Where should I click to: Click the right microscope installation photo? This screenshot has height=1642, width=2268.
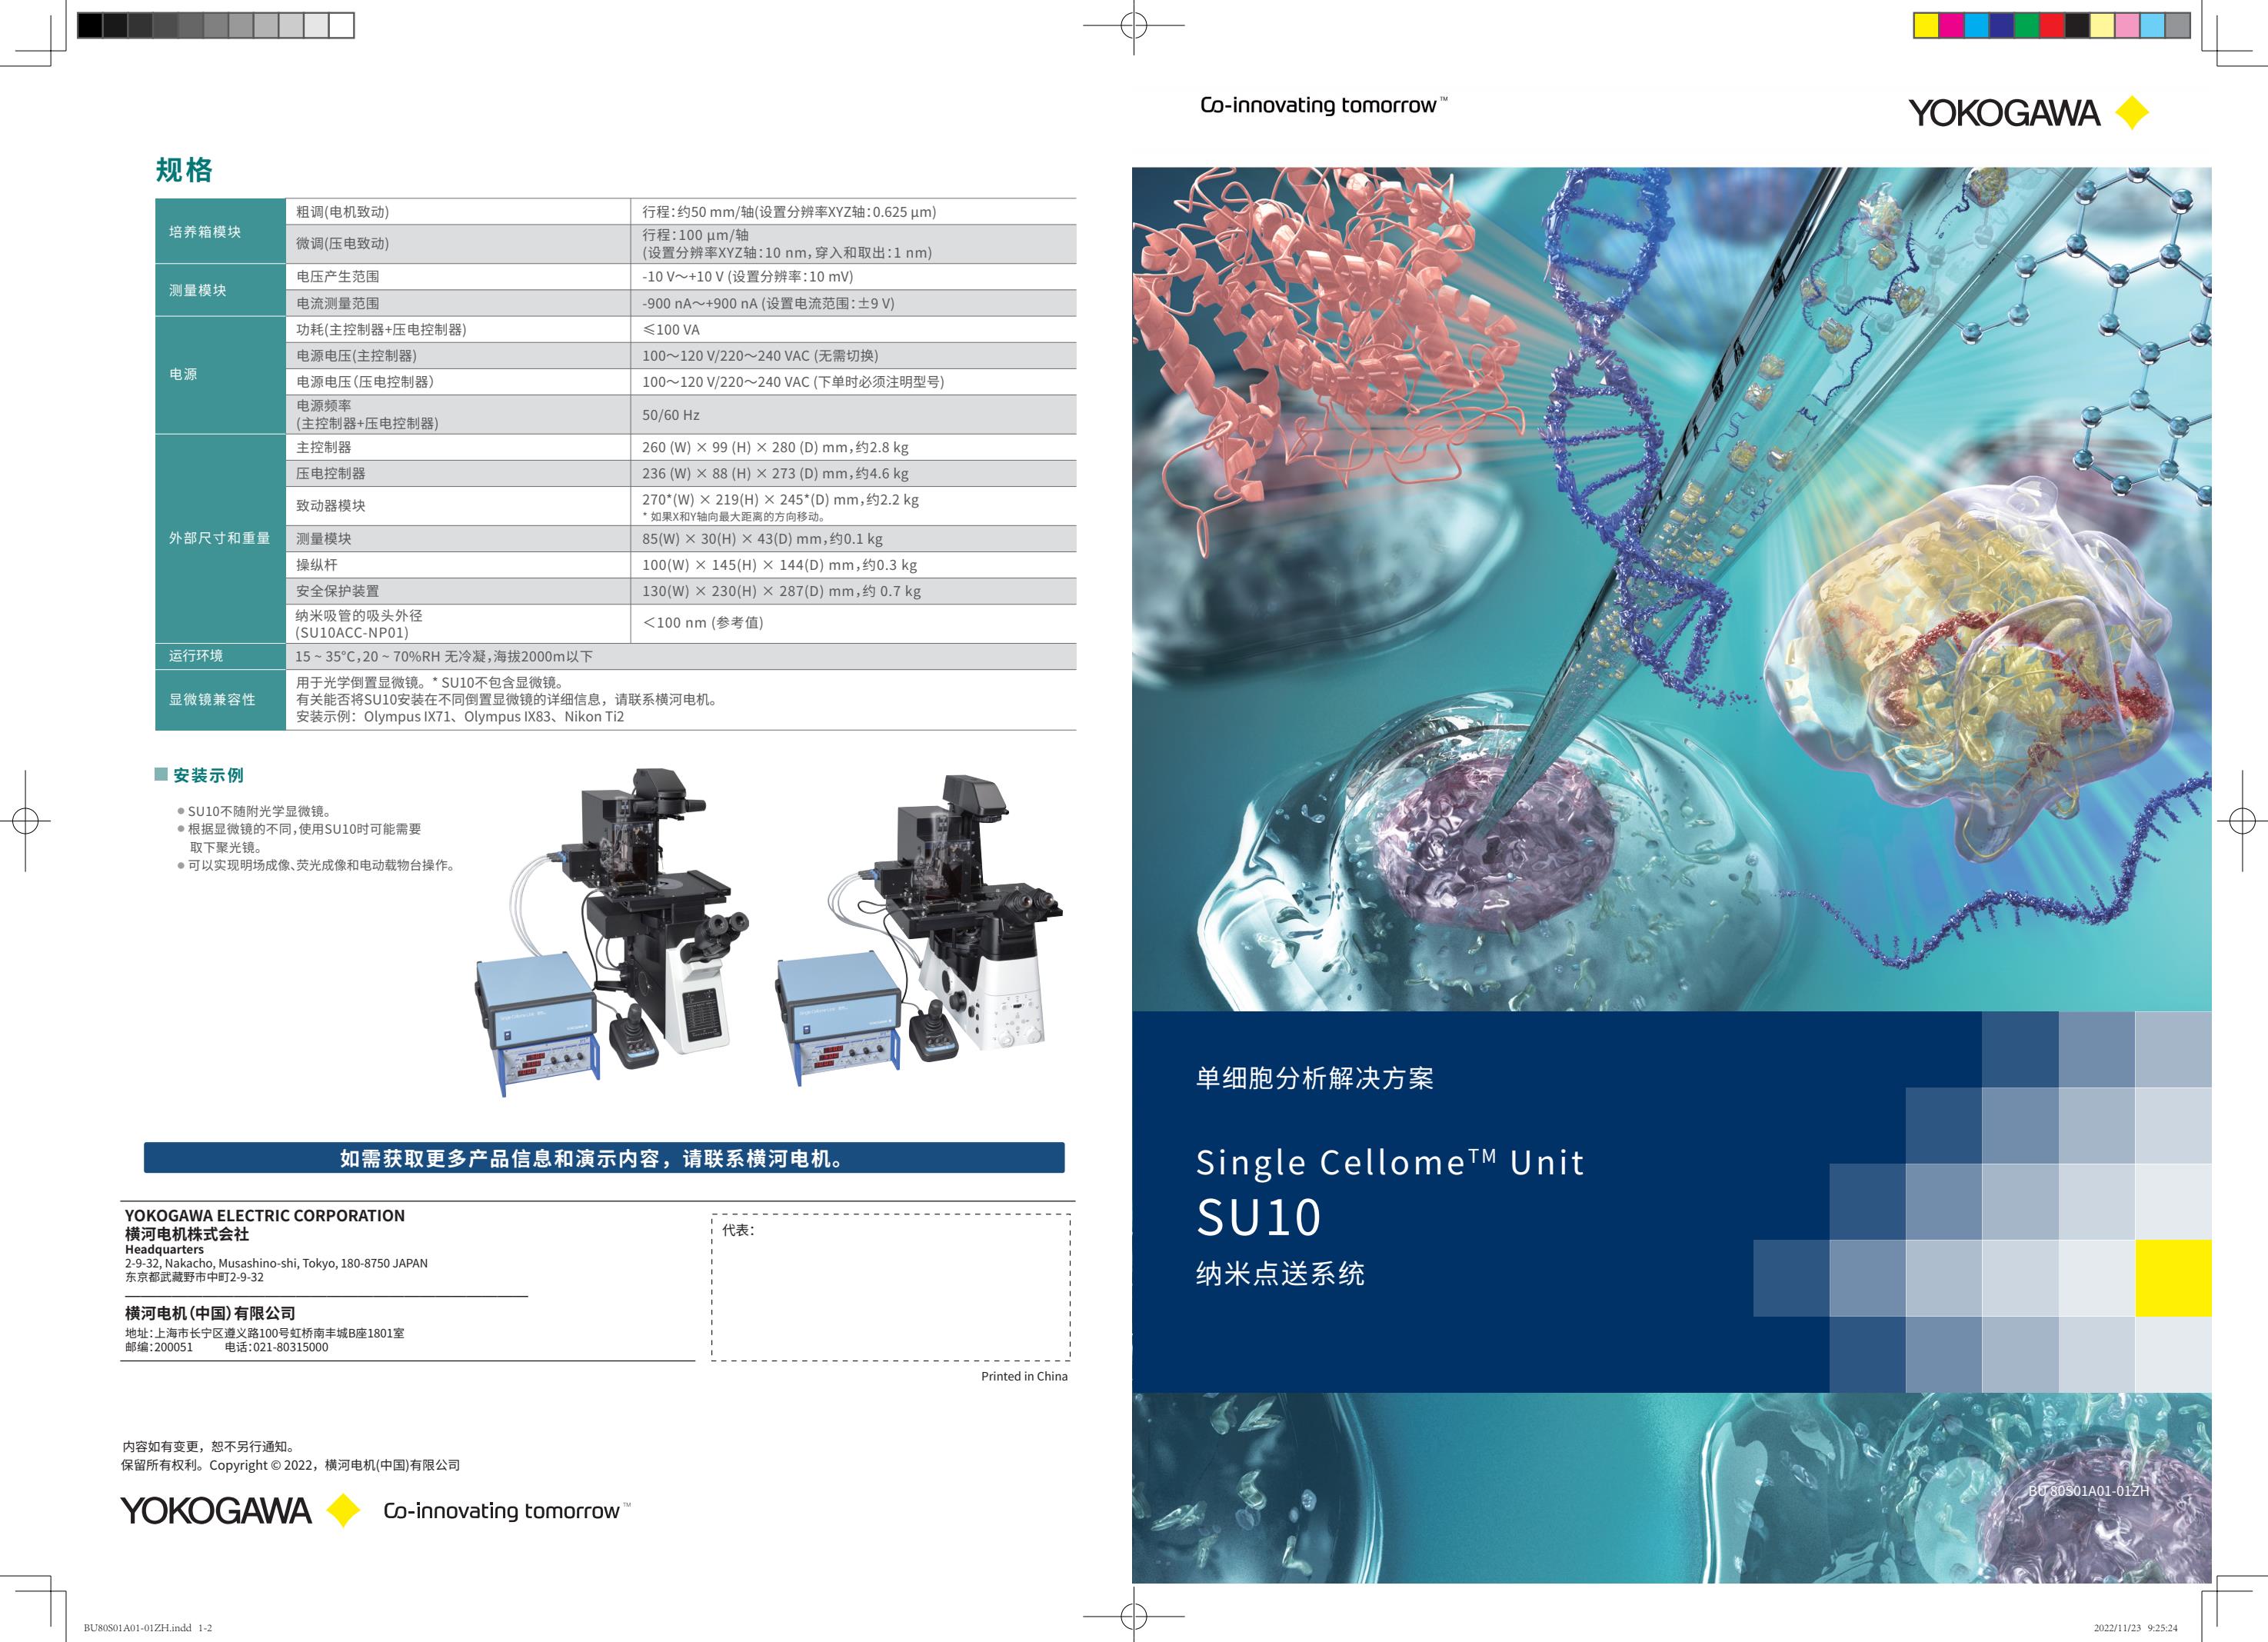tap(920, 930)
